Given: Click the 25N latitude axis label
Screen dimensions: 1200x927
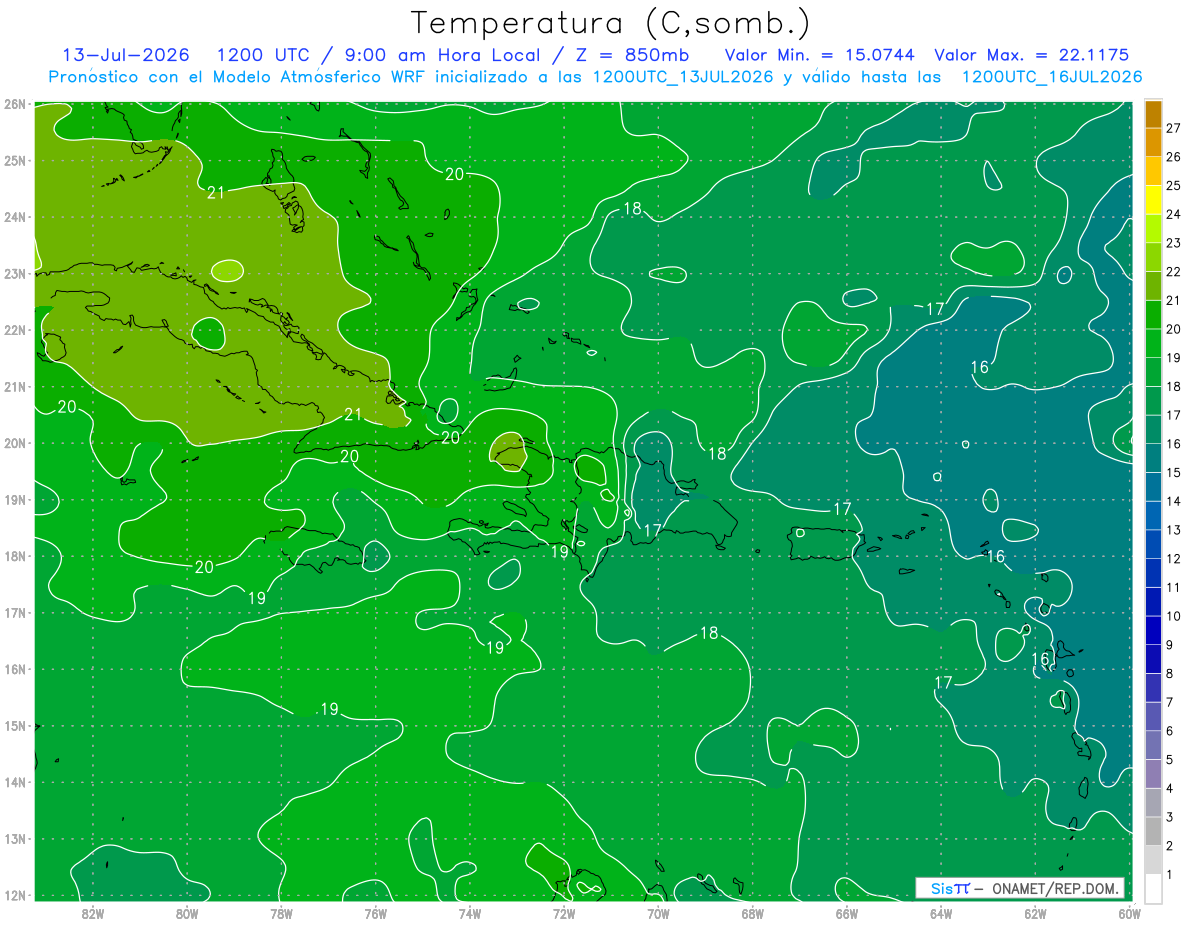Looking at the screenshot, I should click(14, 160).
